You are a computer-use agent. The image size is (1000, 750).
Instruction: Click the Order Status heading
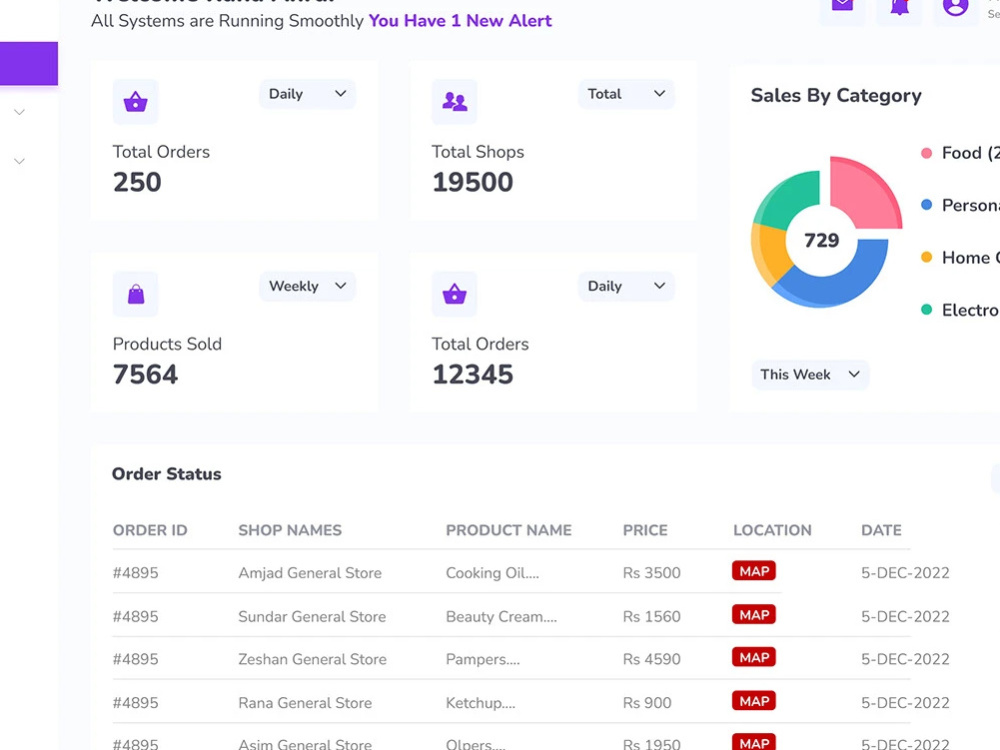click(x=166, y=474)
